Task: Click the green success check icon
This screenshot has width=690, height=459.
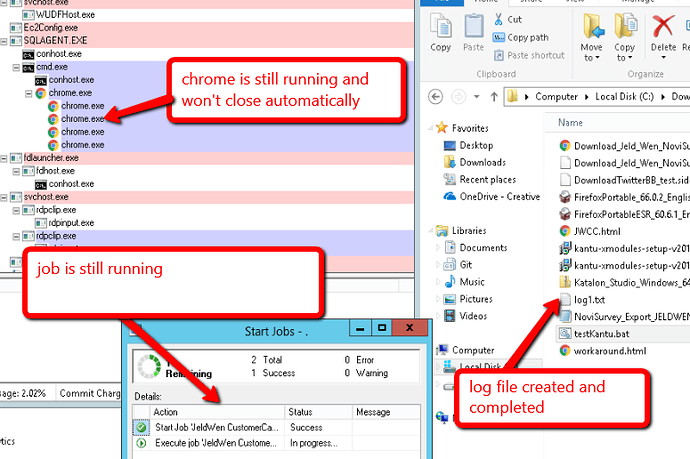Action: pos(141,427)
